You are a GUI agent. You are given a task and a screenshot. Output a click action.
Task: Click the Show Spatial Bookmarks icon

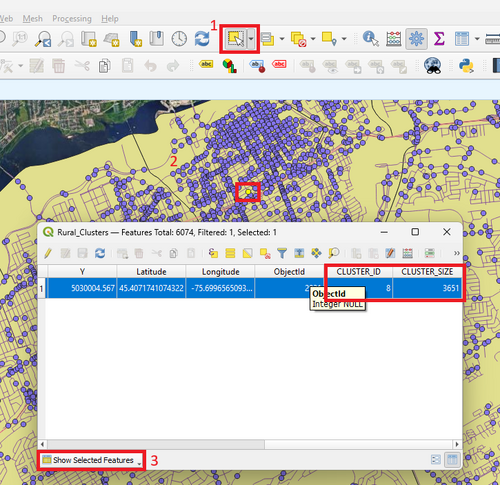tap(156, 39)
